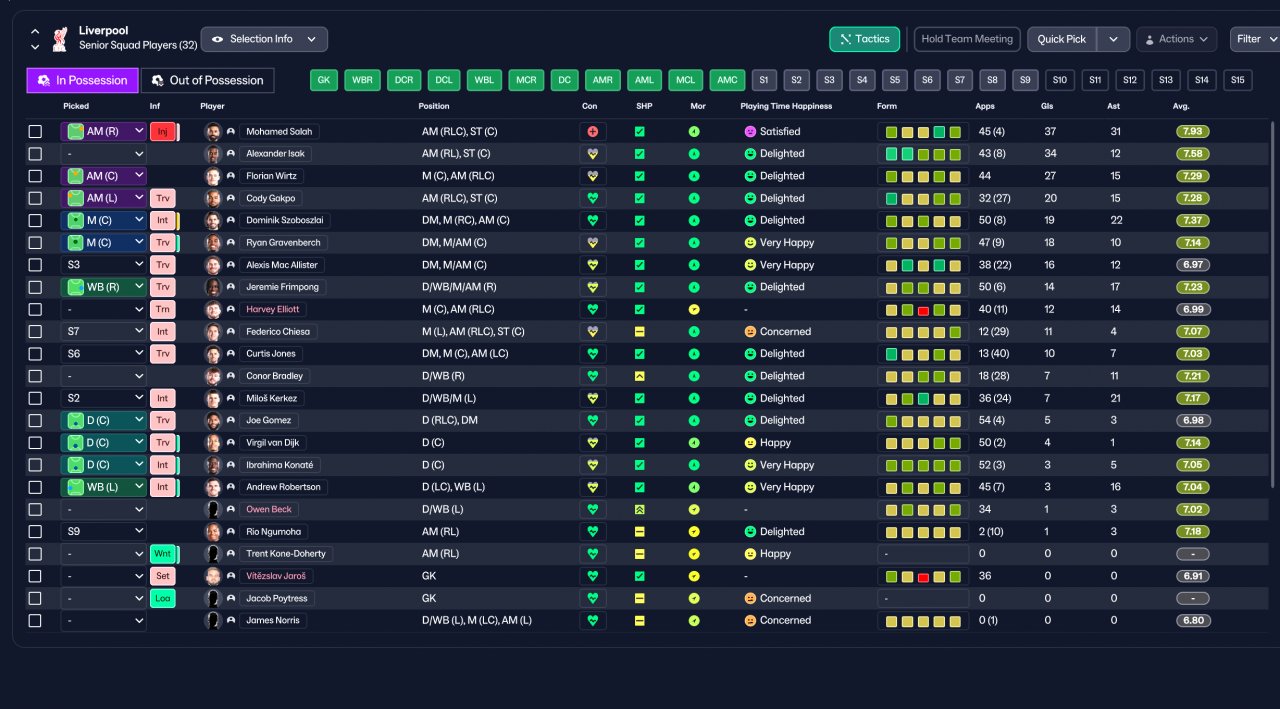Select the In Possession tab
Screen dimensions: 1280x709
[82, 80]
